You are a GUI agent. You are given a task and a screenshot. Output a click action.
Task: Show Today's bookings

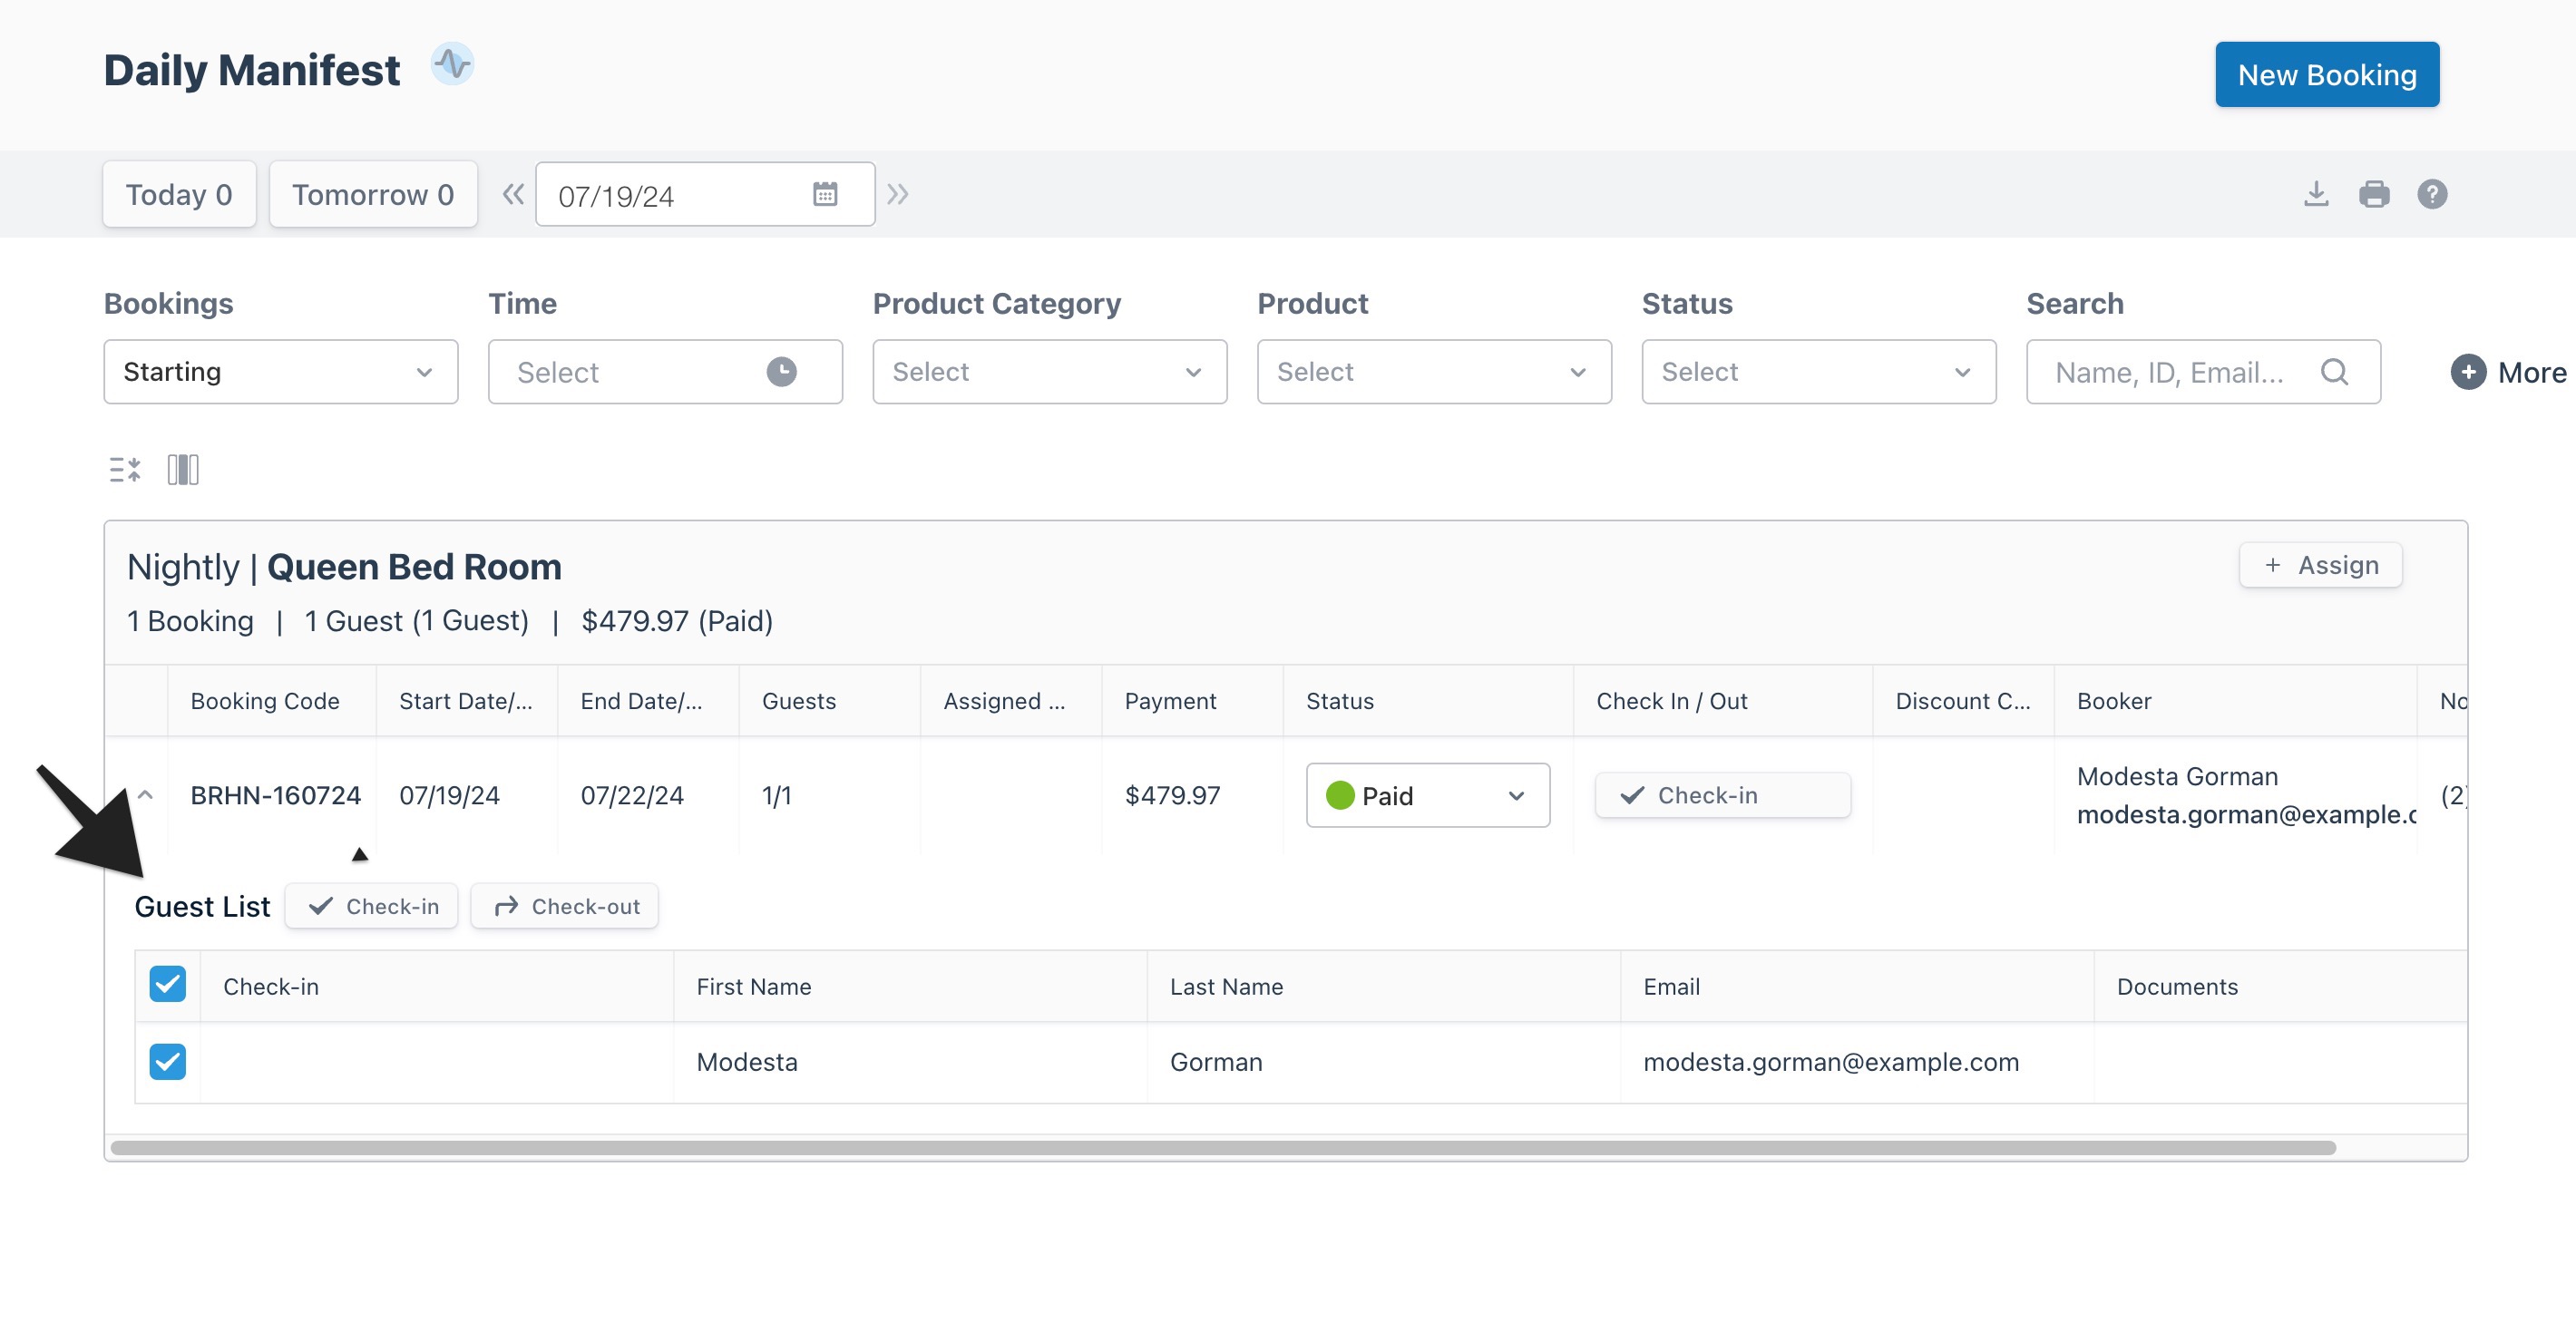tap(179, 194)
